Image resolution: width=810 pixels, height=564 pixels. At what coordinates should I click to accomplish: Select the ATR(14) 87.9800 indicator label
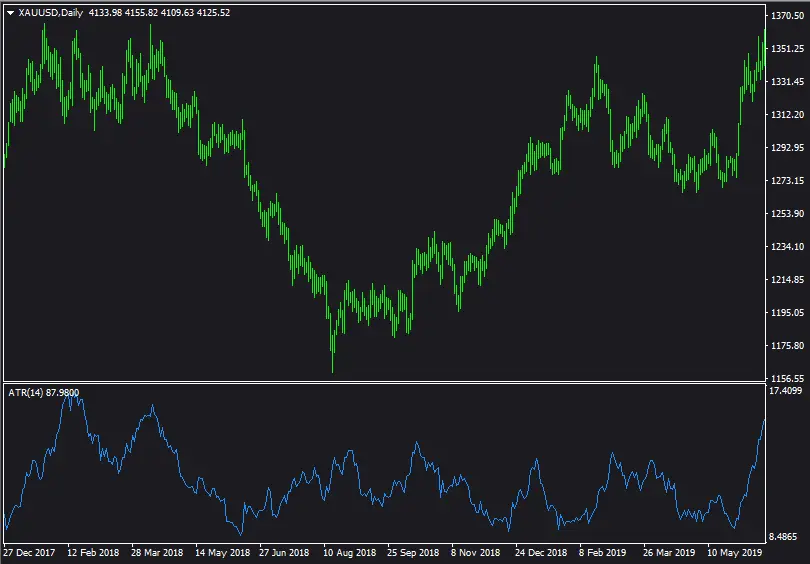[x=44, y=393]
